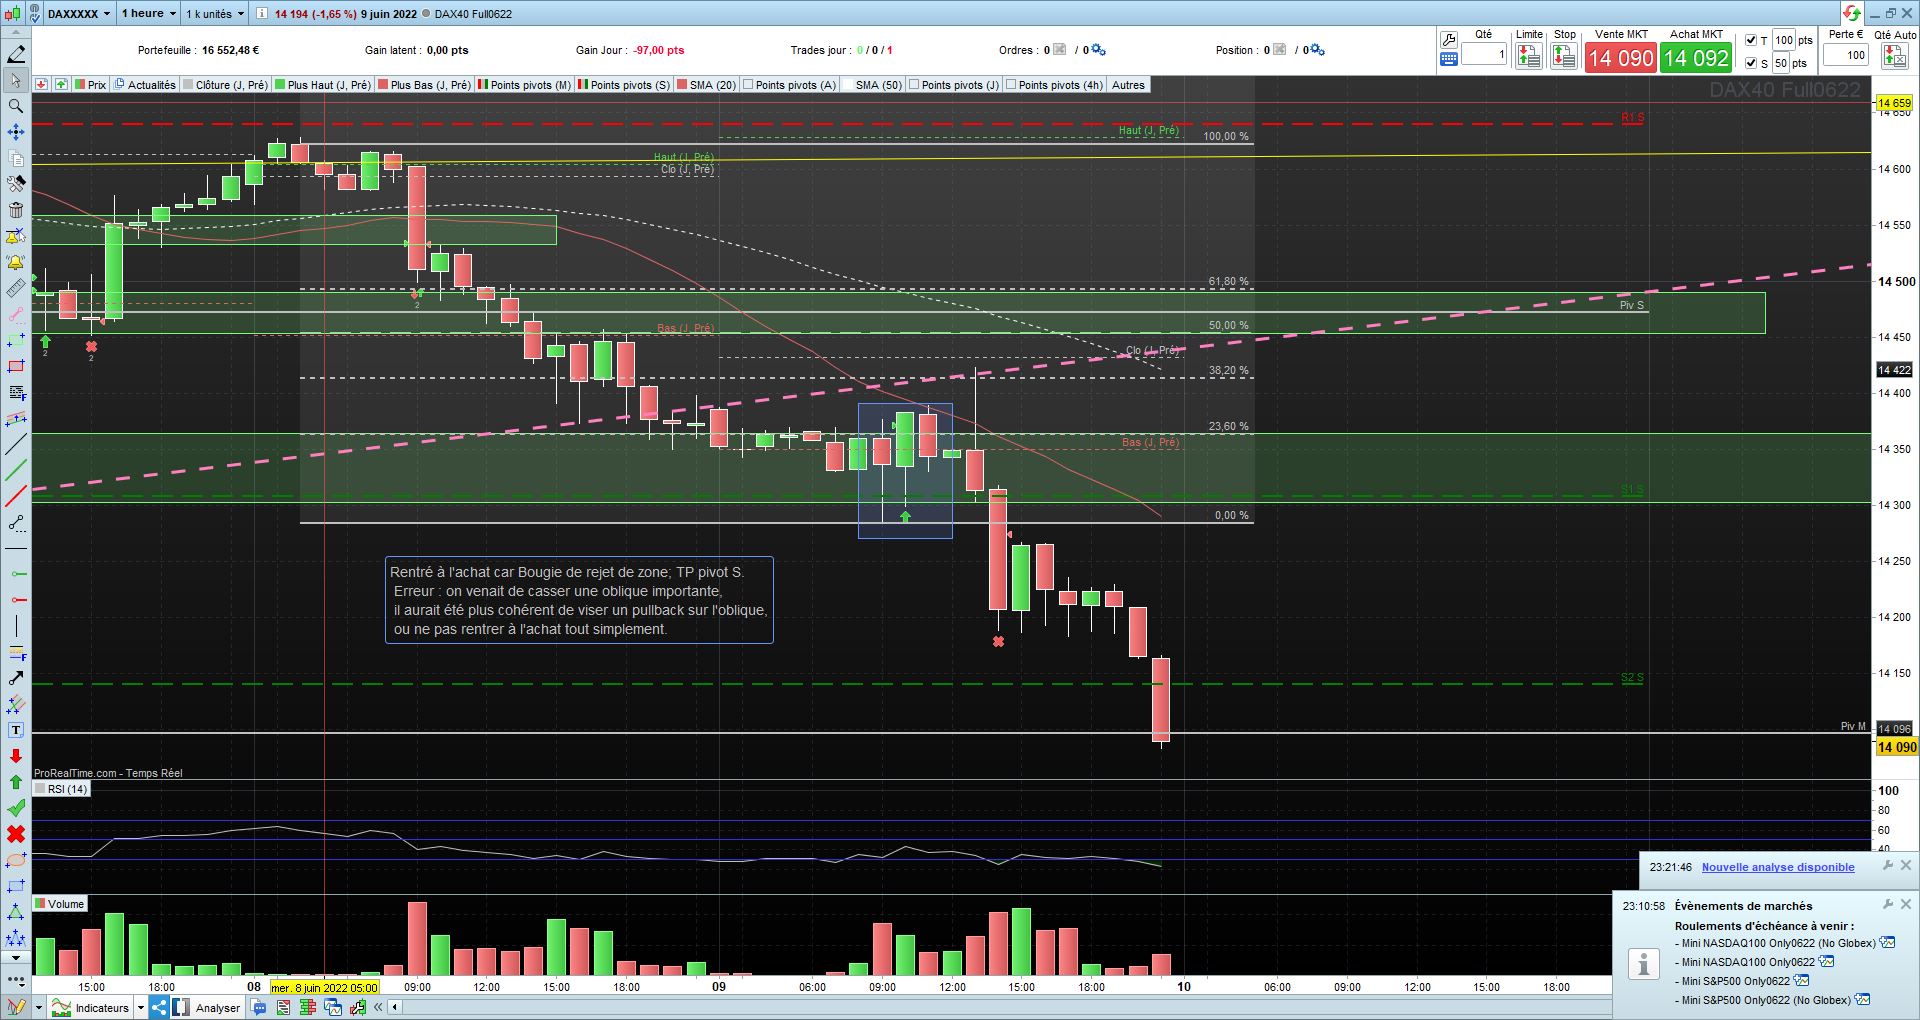Viewport: 1920px width, 1020px height.
Task: Uncheck Points pivots (A) checkbox
Action: 748,85
